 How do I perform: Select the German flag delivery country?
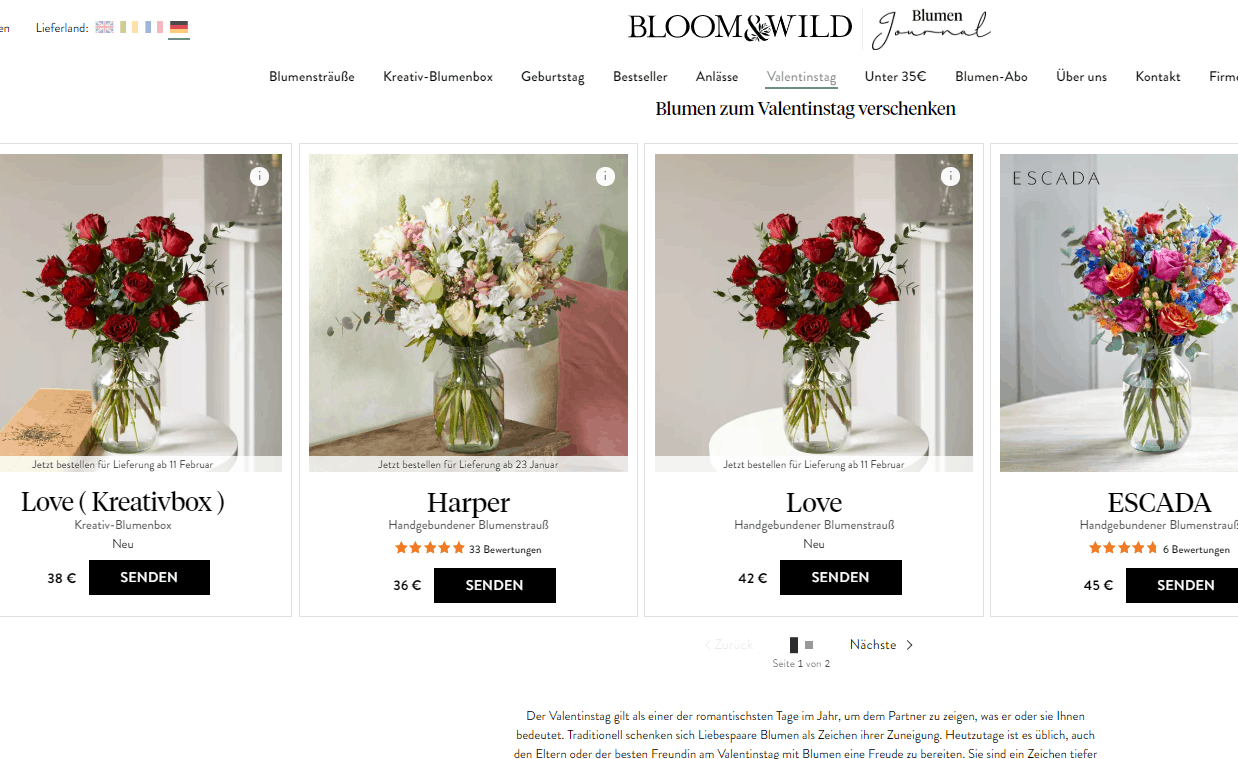(179, 27)
